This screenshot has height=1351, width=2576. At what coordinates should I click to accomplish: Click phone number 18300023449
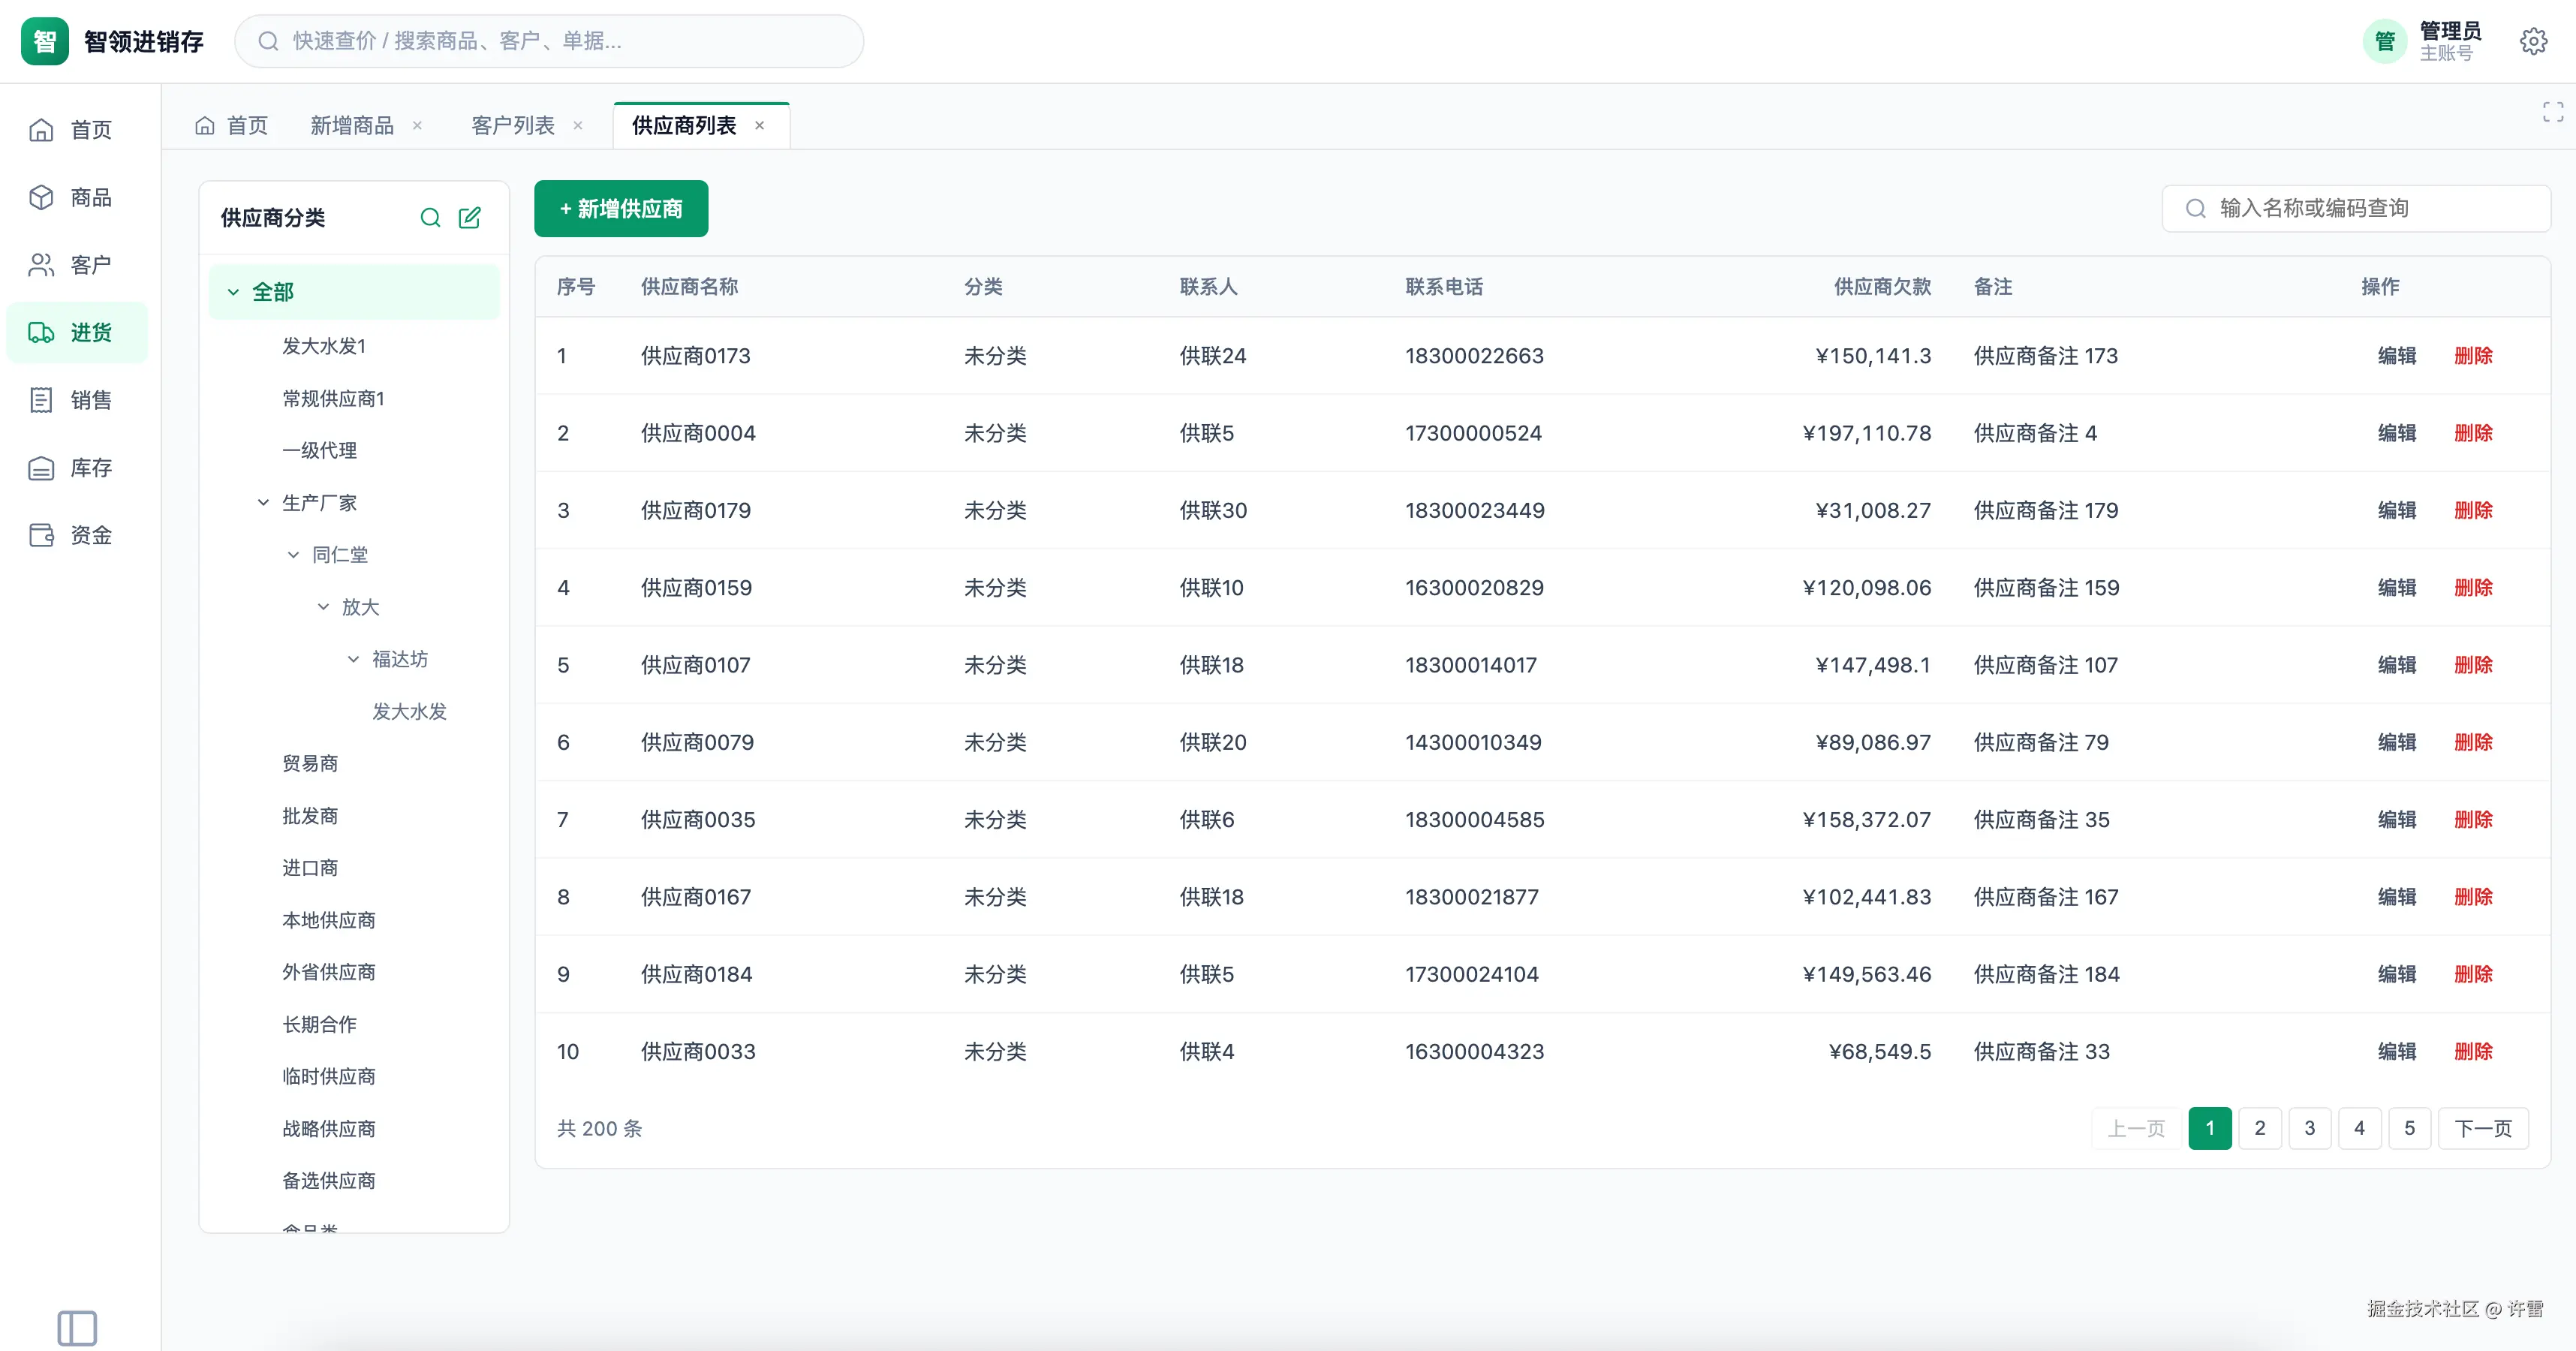click(1474, 510)
